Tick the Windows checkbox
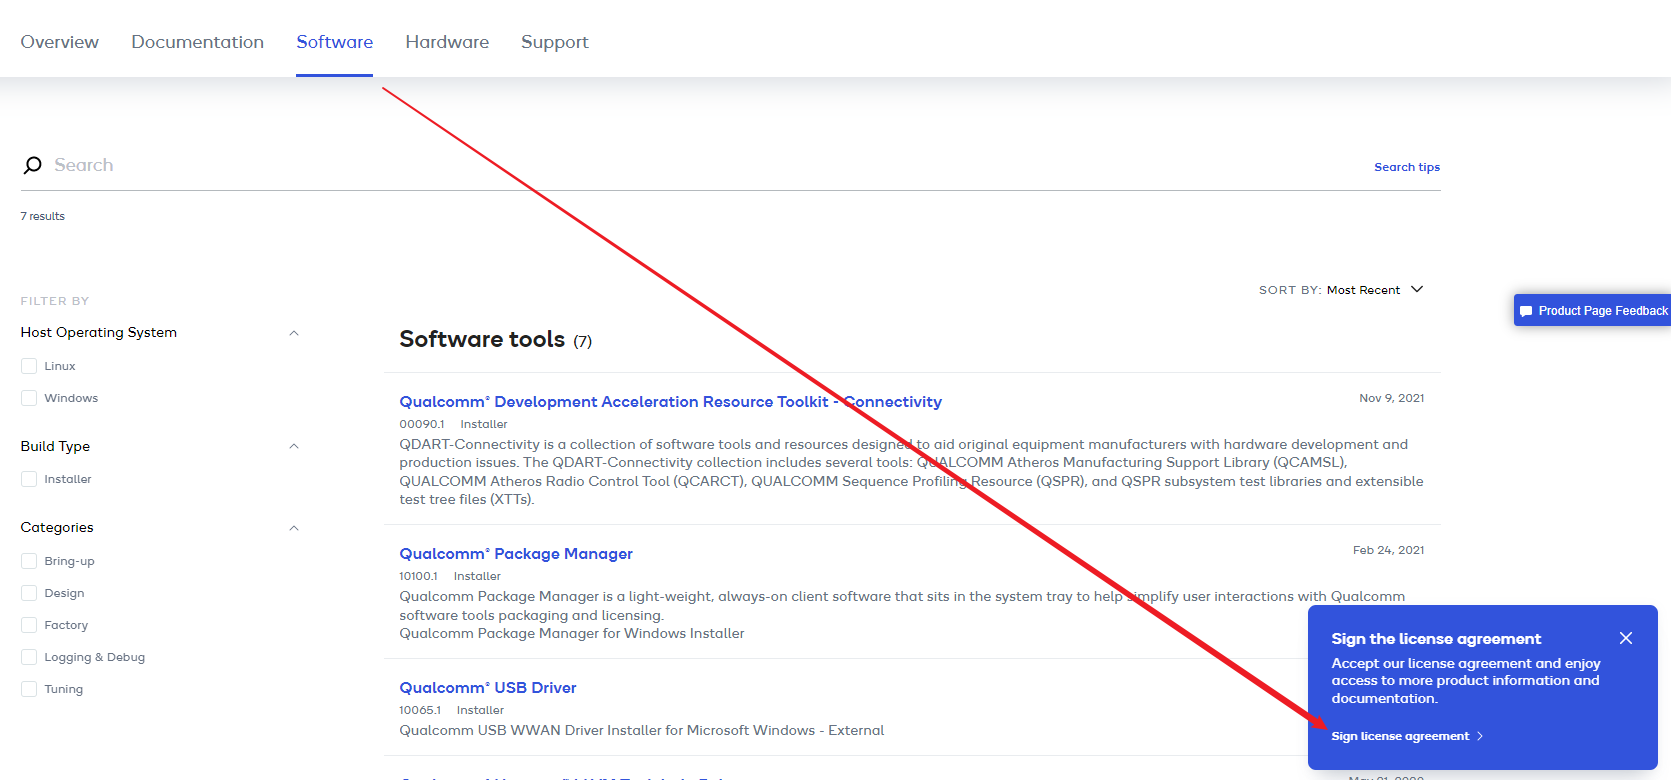1671x780 pixels. 29,398
